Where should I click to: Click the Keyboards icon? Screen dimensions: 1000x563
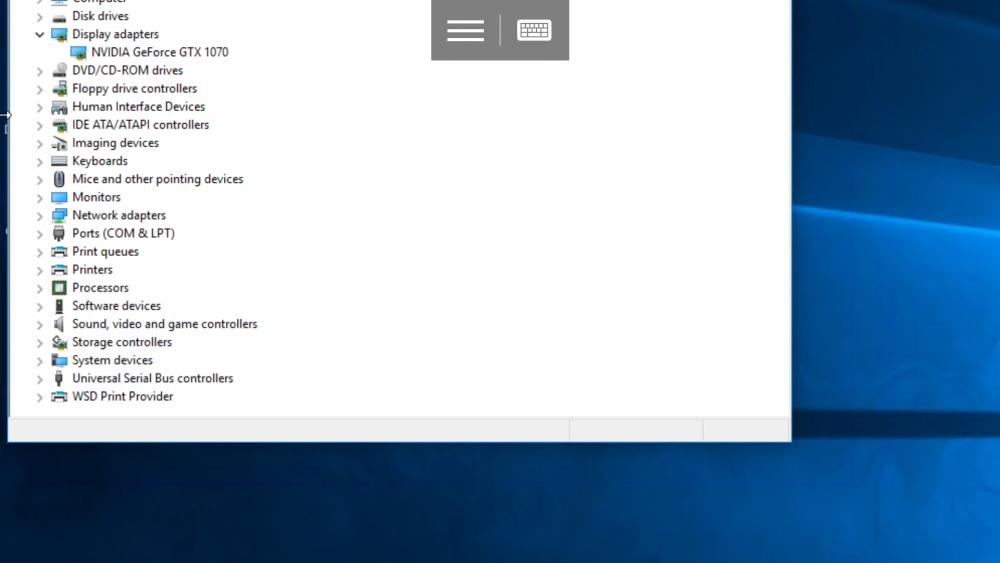point(59,161)
